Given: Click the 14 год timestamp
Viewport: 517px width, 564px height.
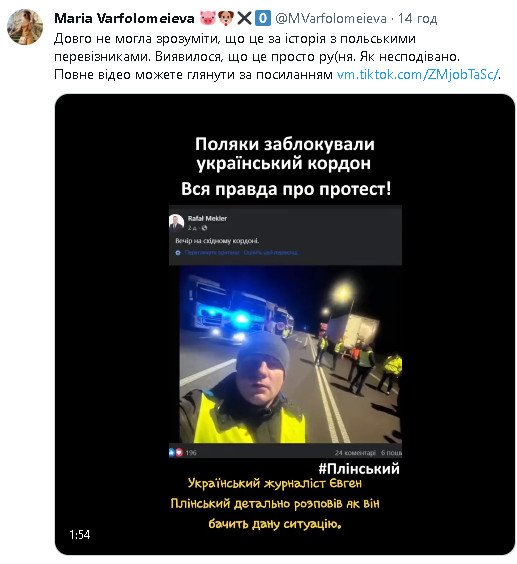Looking at the screenshot, I should pos(417,18).
